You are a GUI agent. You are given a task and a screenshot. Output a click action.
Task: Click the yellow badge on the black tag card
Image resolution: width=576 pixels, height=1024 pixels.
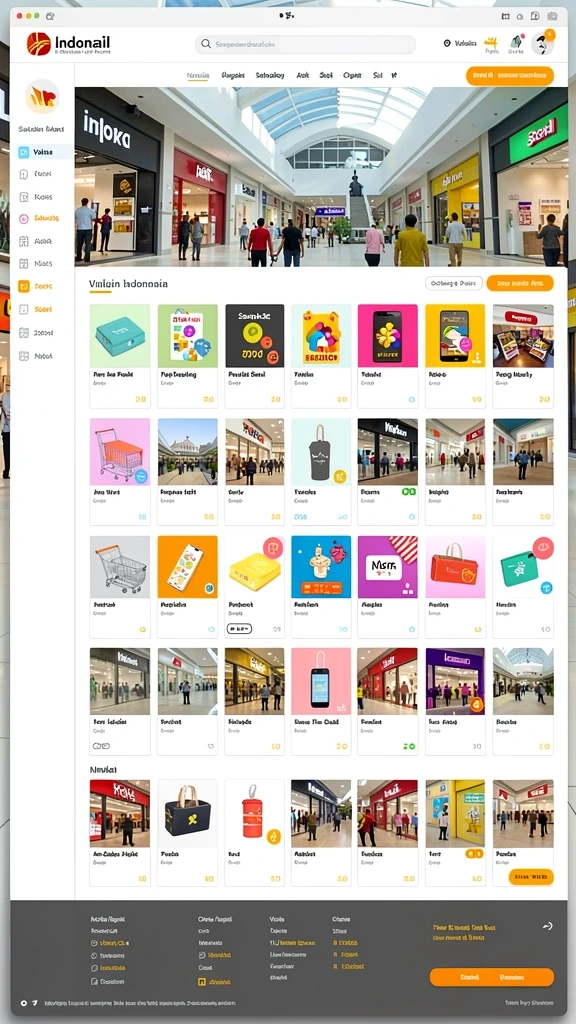click(340, 477)
